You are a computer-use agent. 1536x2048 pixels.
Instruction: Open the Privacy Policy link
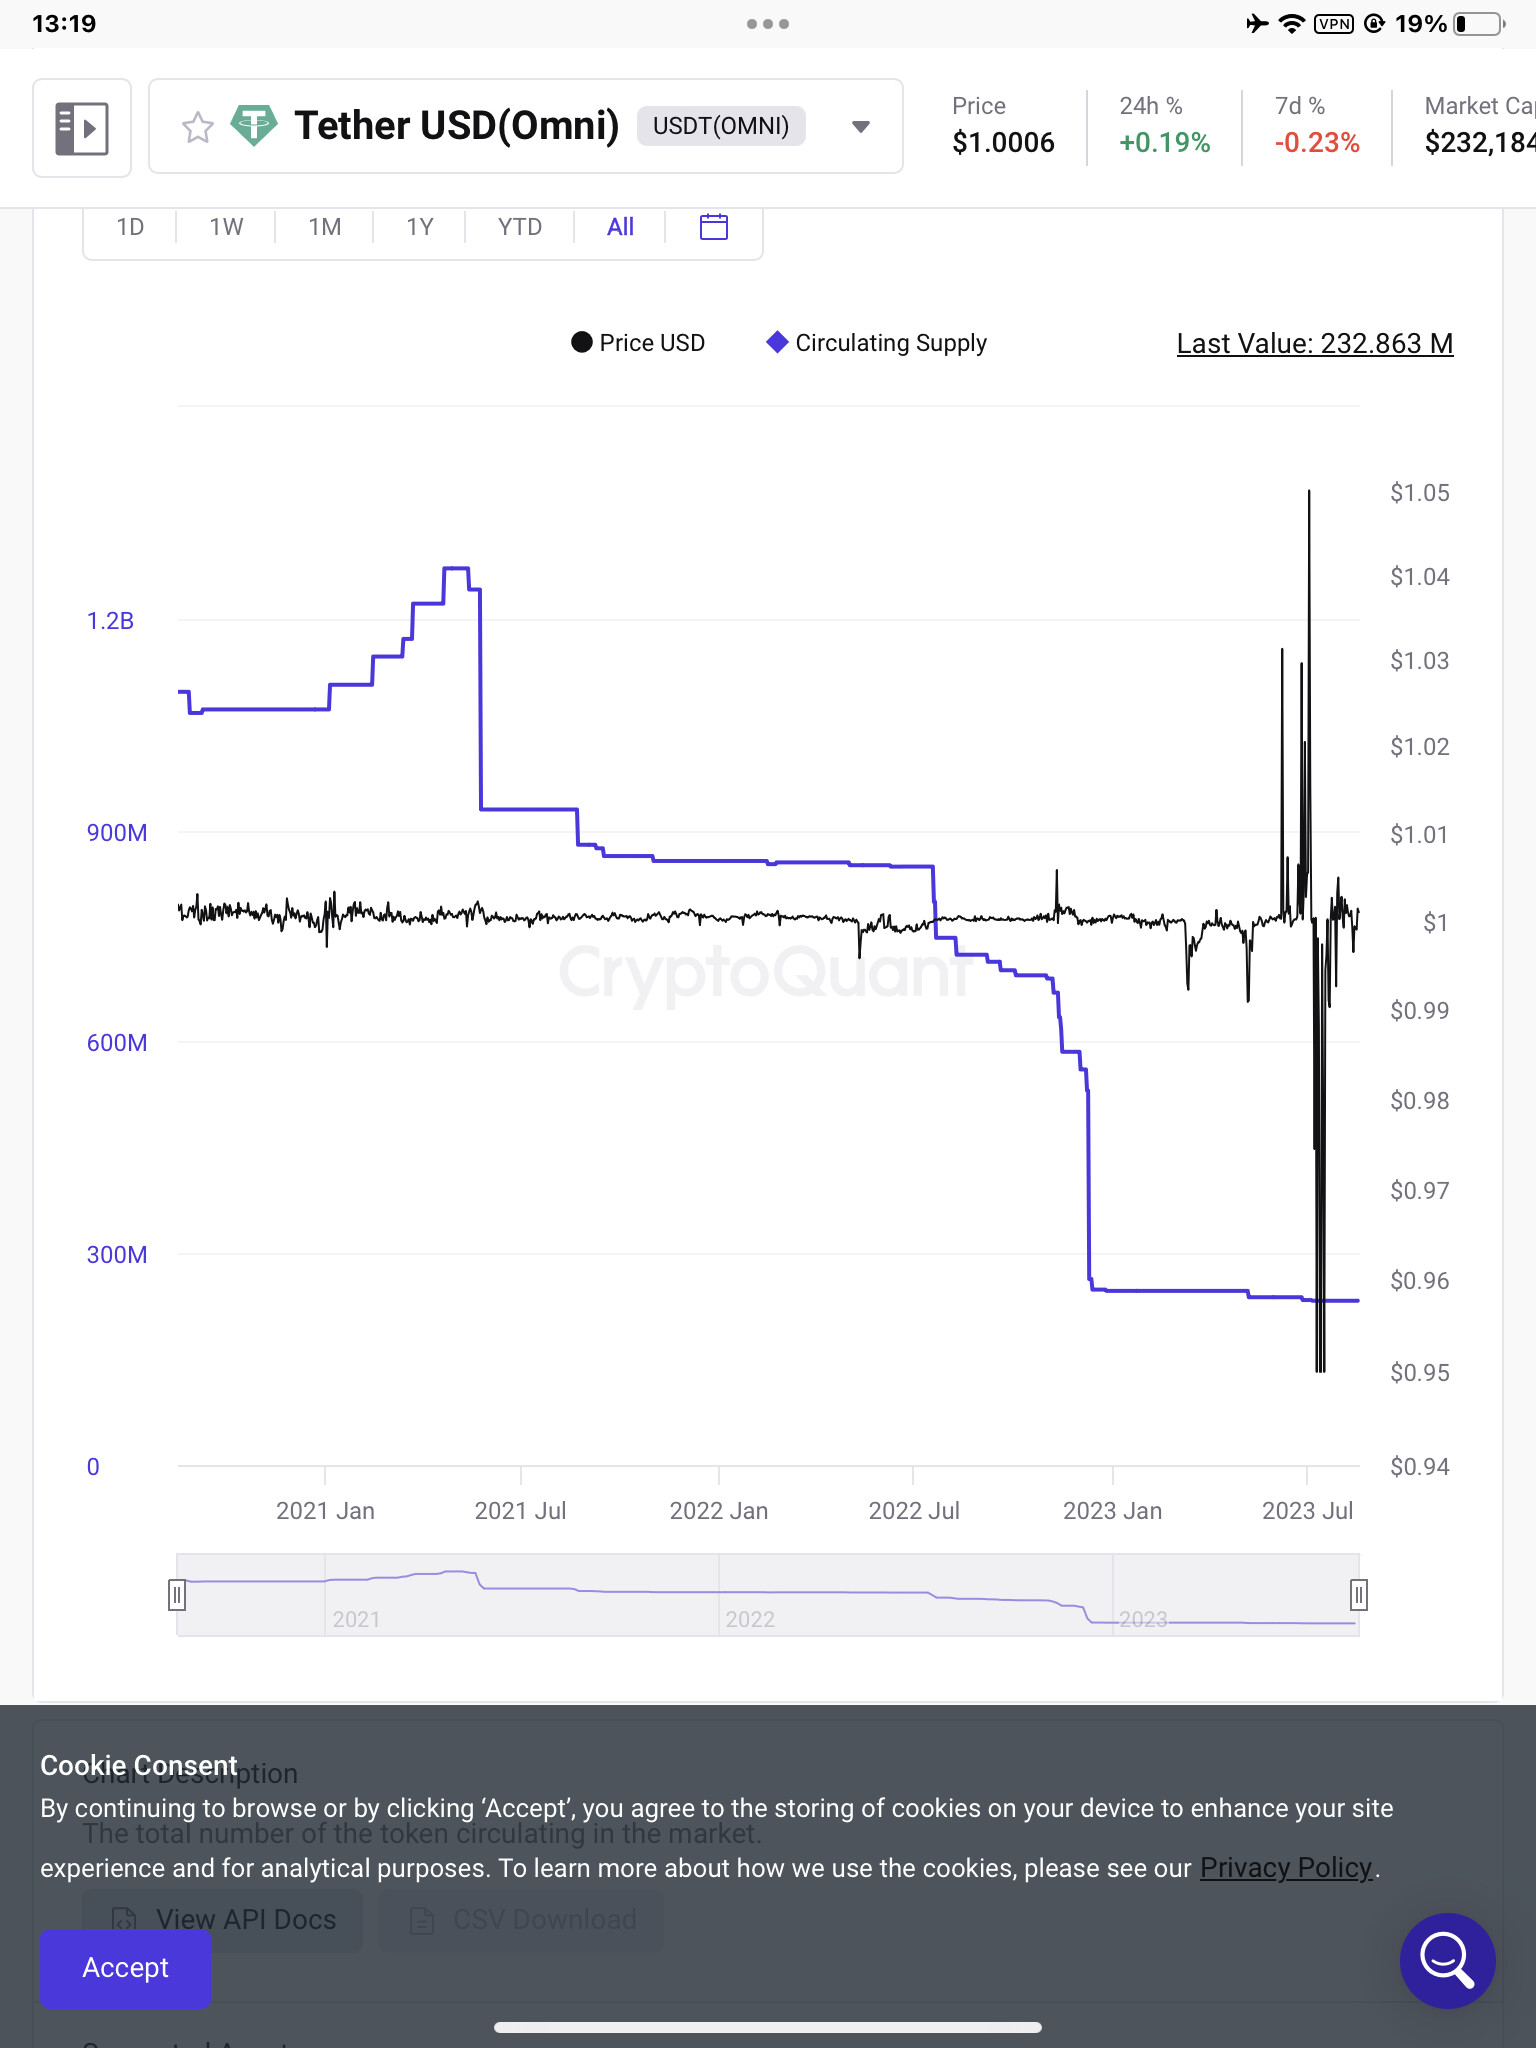tap(1286, 1868)
